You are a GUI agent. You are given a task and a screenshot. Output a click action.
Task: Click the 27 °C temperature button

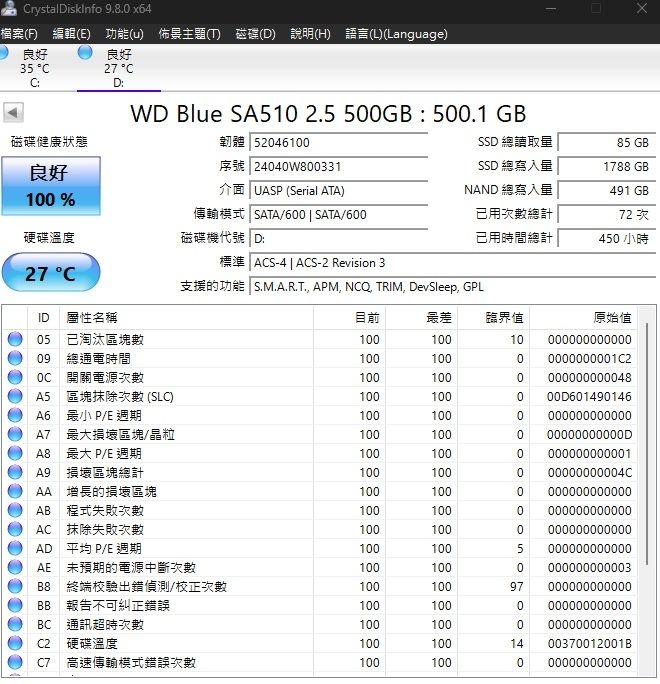[51, 273]
